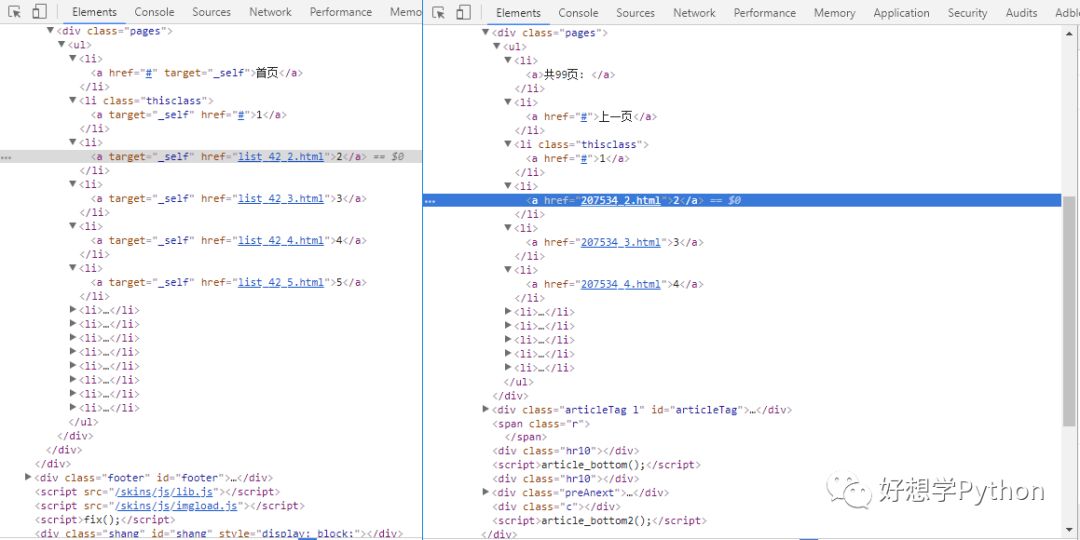Image resolution: width=1080 pixels, height=540 pixels.
Task: Open Console tab in right DevTools
Action: 579,12
